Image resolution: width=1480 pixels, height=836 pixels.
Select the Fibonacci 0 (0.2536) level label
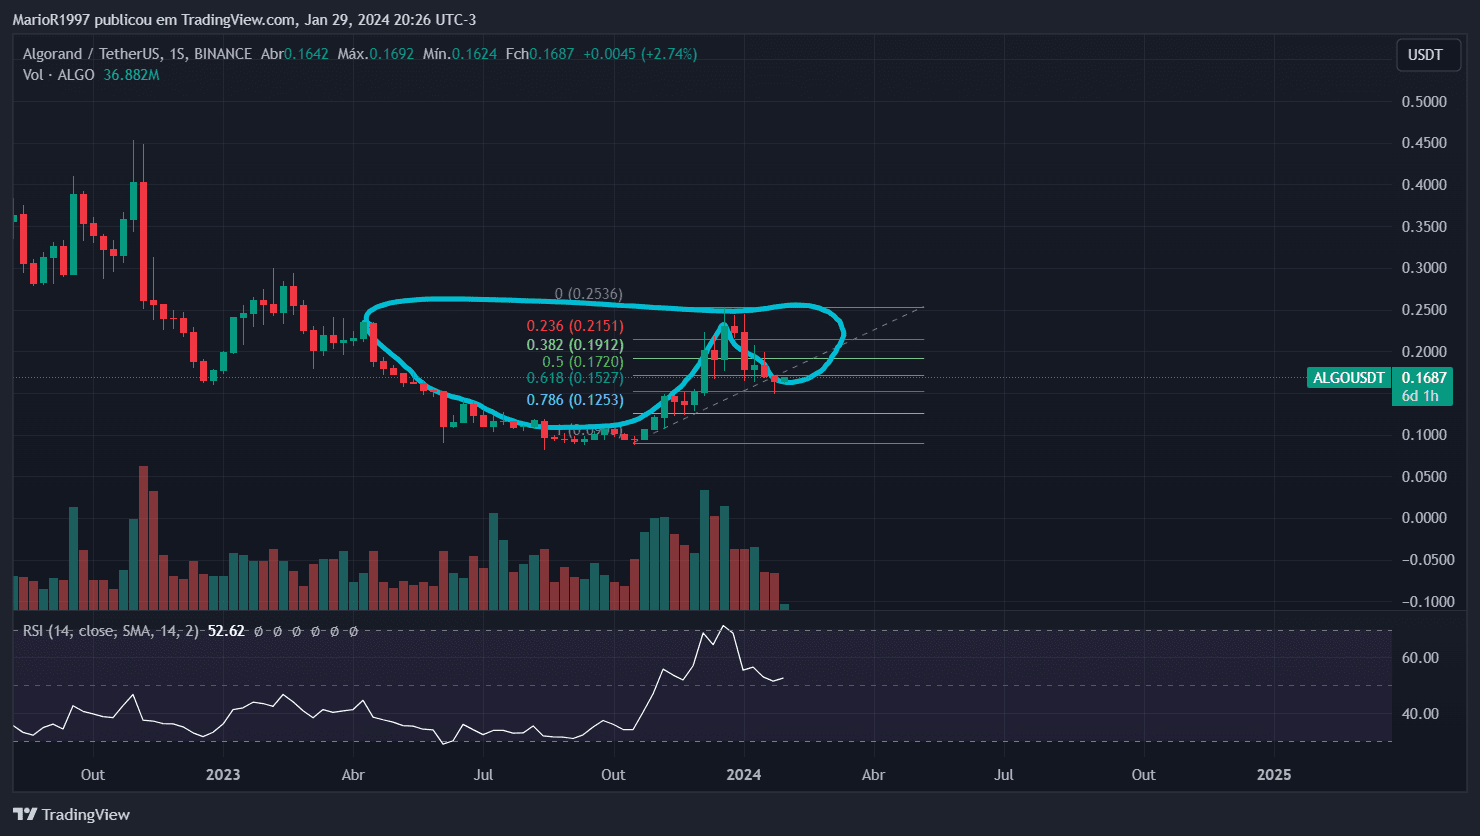[x=589, y=294]
